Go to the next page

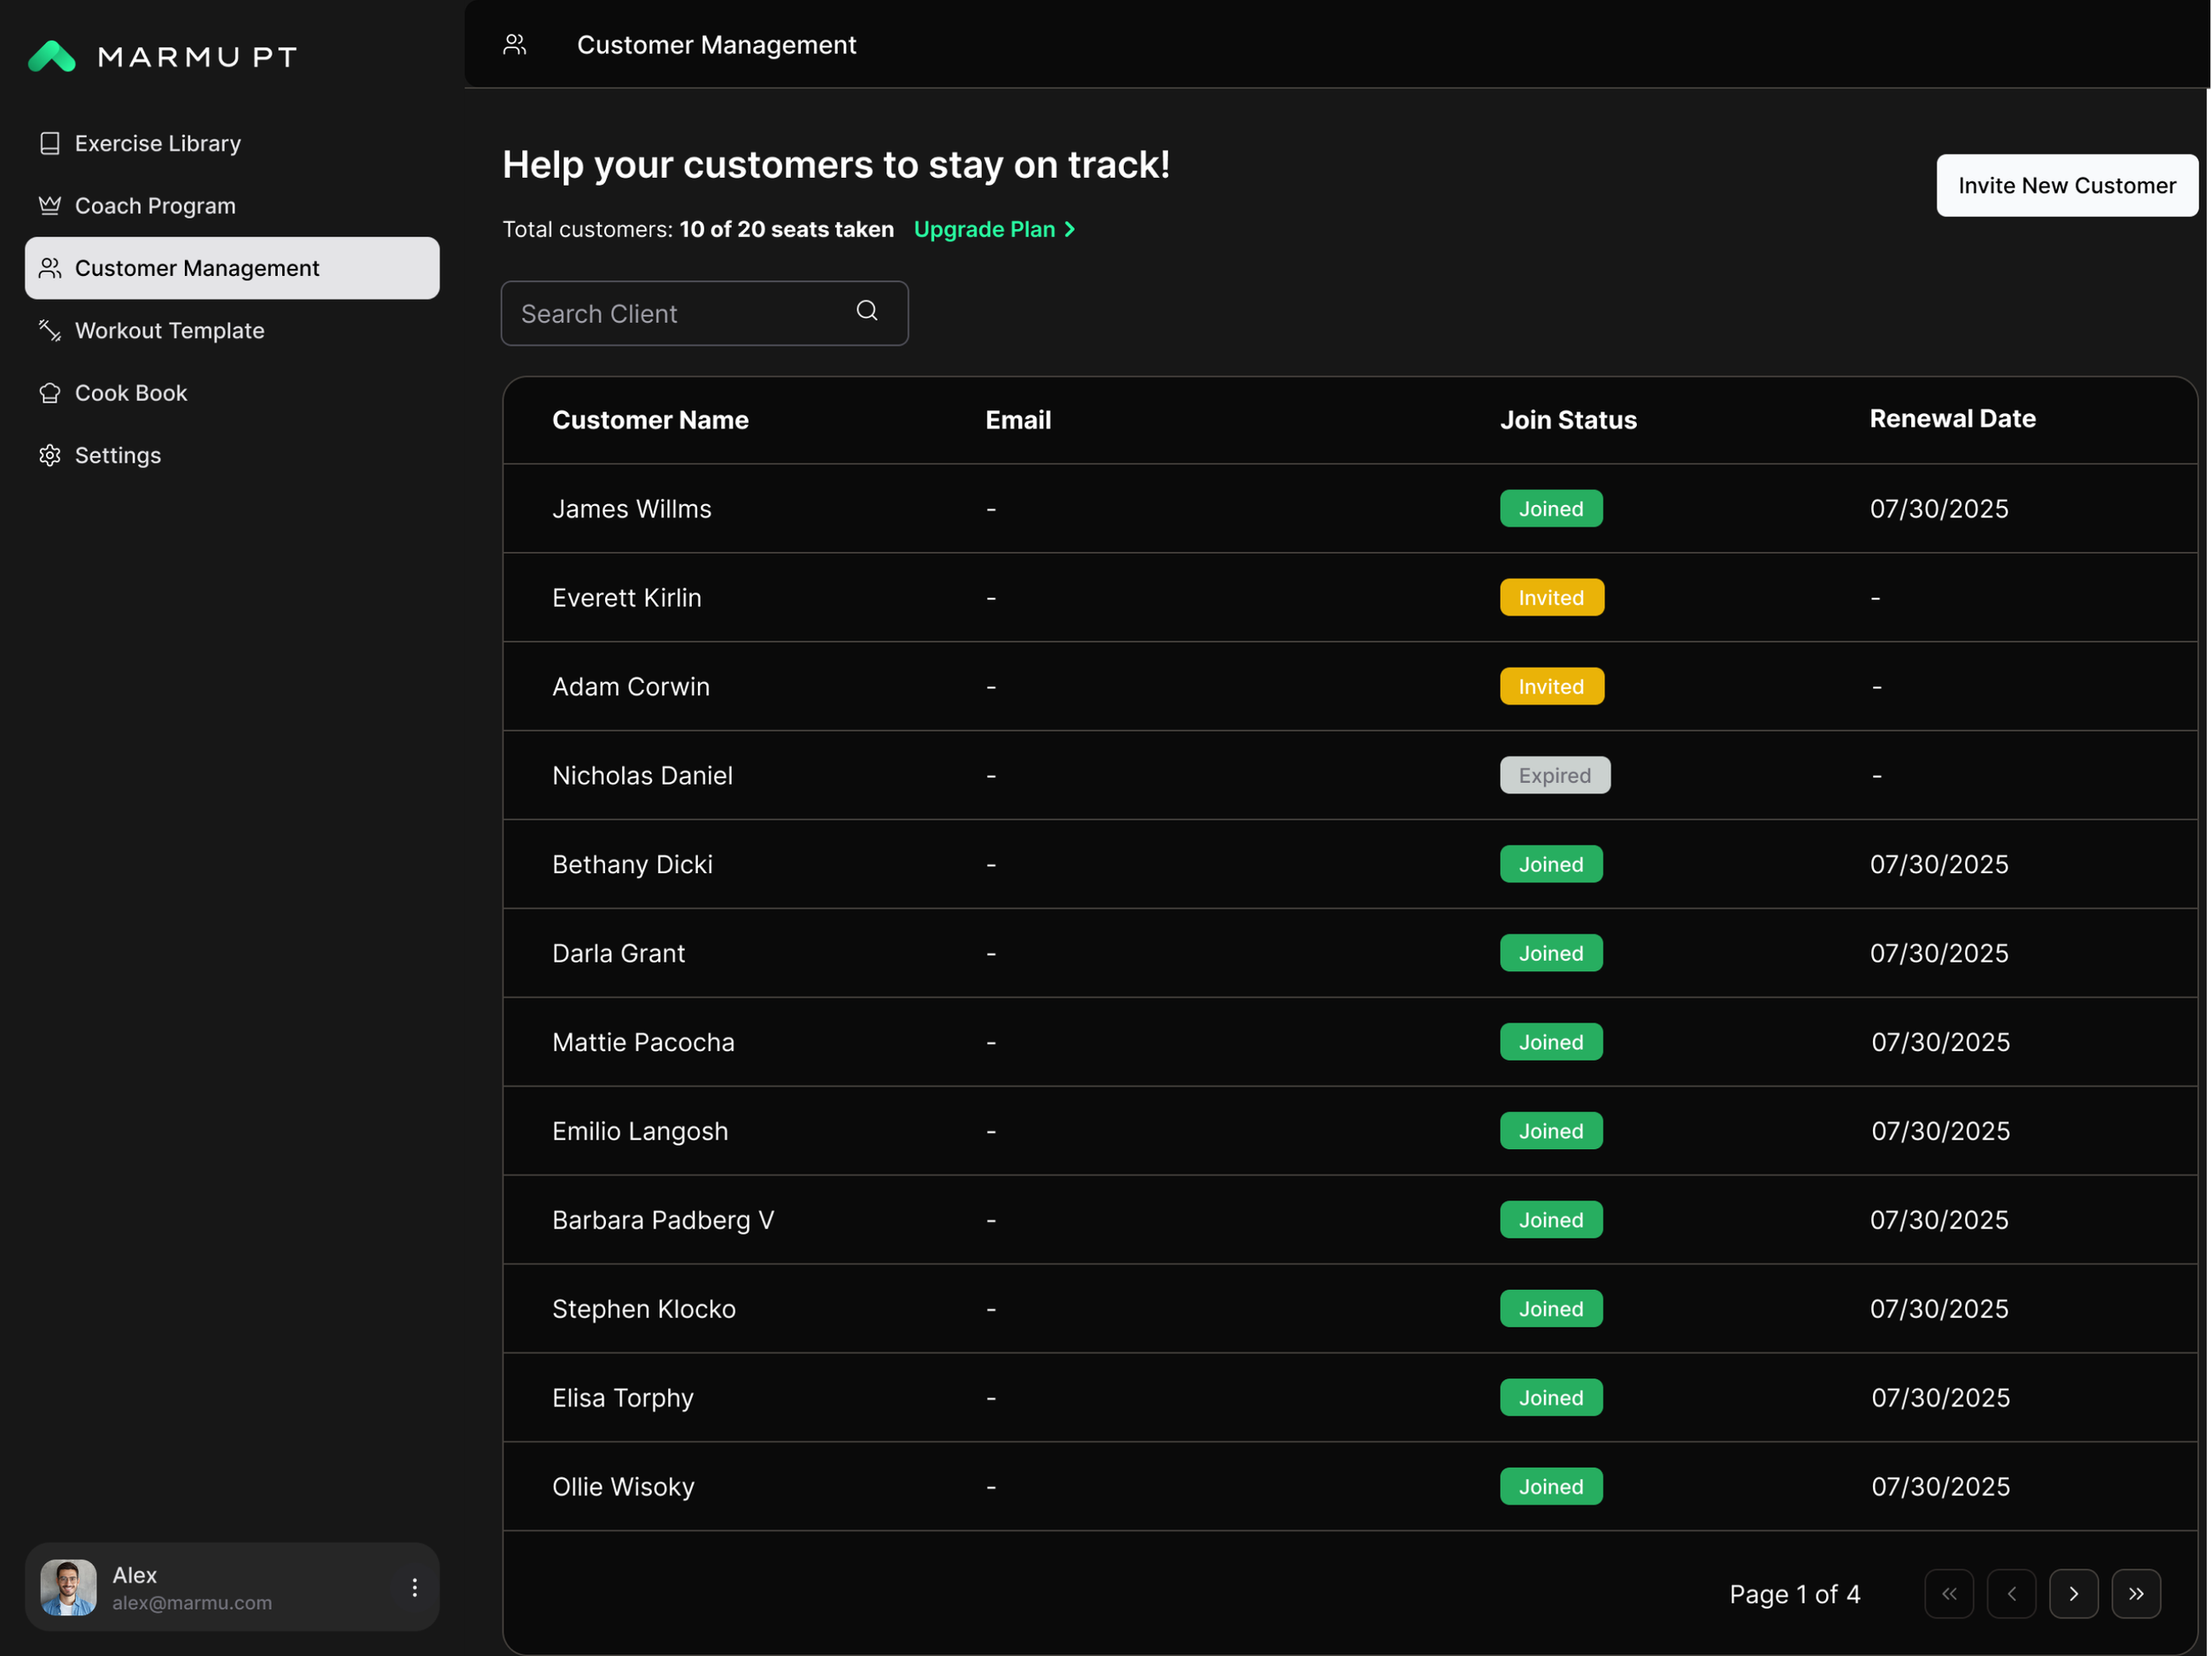[x=2073, y=1593]
